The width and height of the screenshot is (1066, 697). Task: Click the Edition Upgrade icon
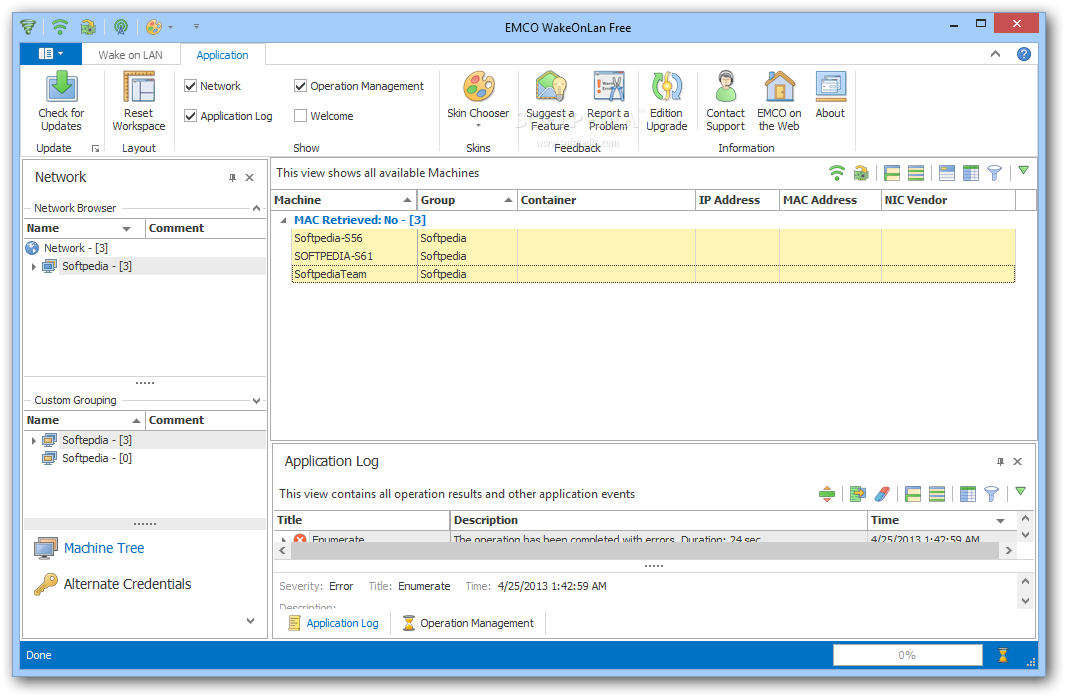pos(666,87)
